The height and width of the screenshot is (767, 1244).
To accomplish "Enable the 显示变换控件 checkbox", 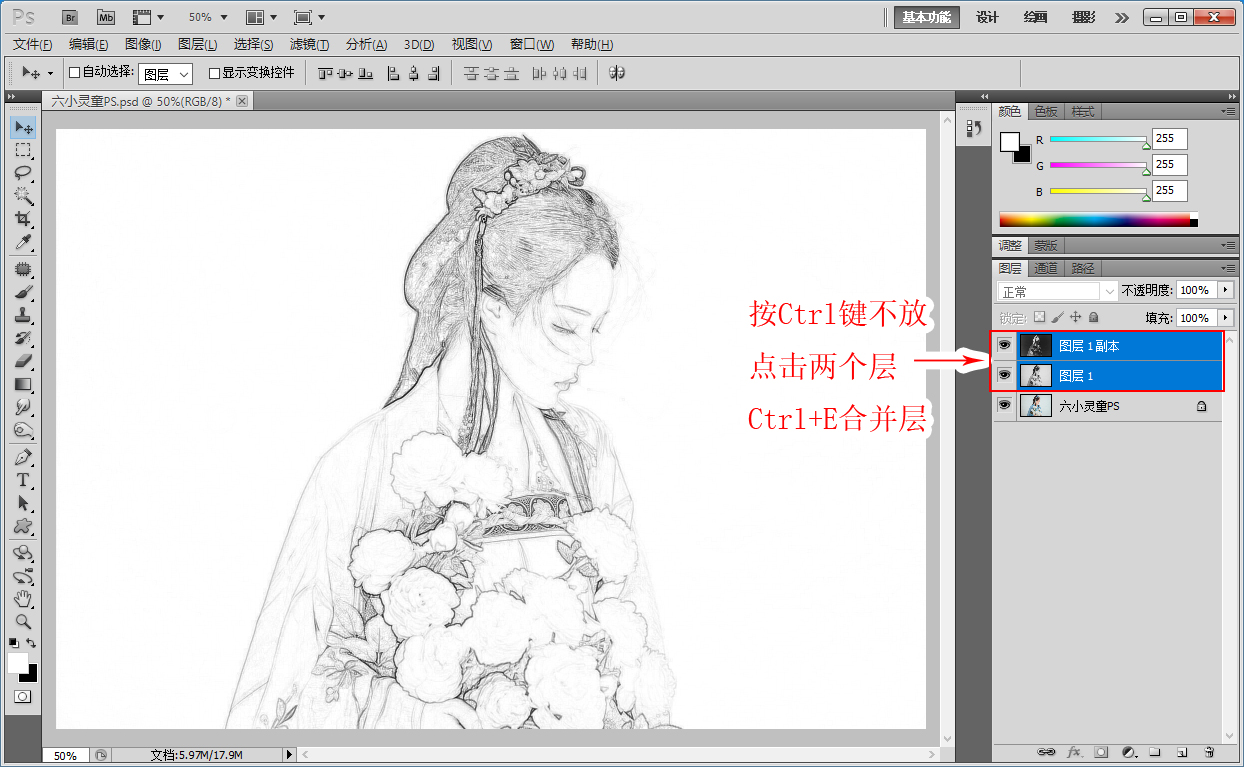I will (x=214, y=73).
